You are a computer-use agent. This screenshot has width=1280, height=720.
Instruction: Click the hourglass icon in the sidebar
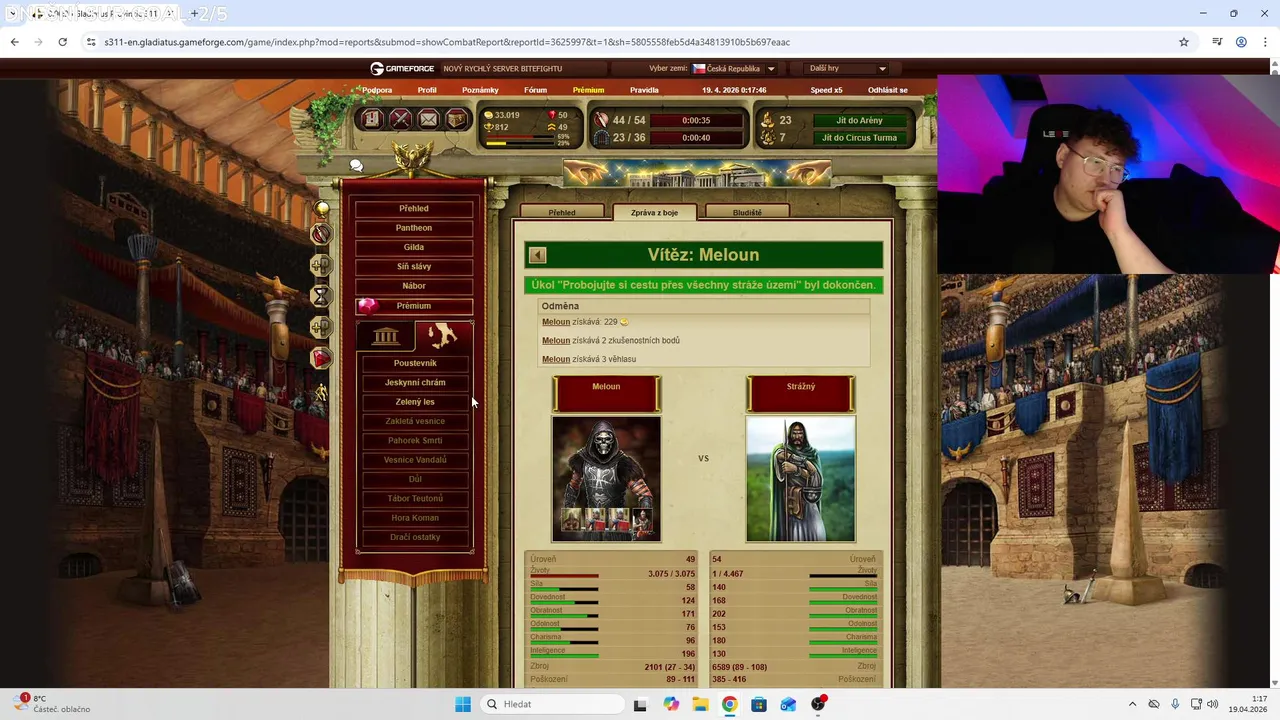coord(321,296)
